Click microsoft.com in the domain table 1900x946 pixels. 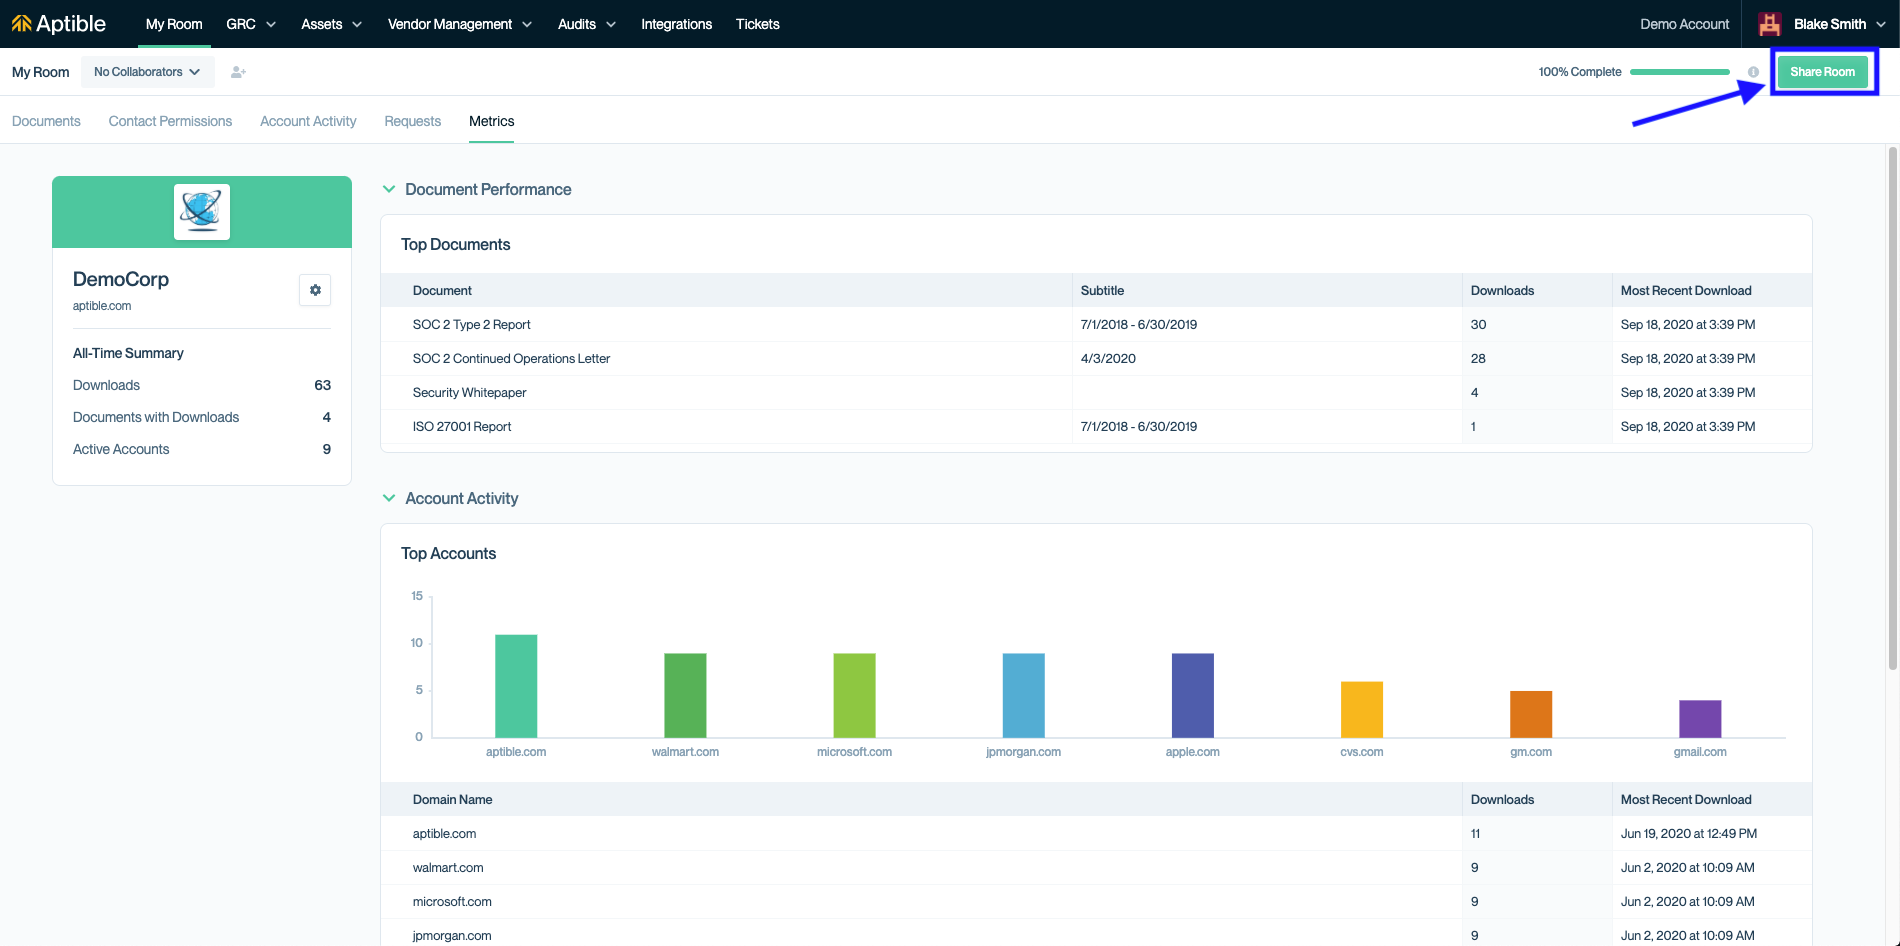tap(452, 902)
